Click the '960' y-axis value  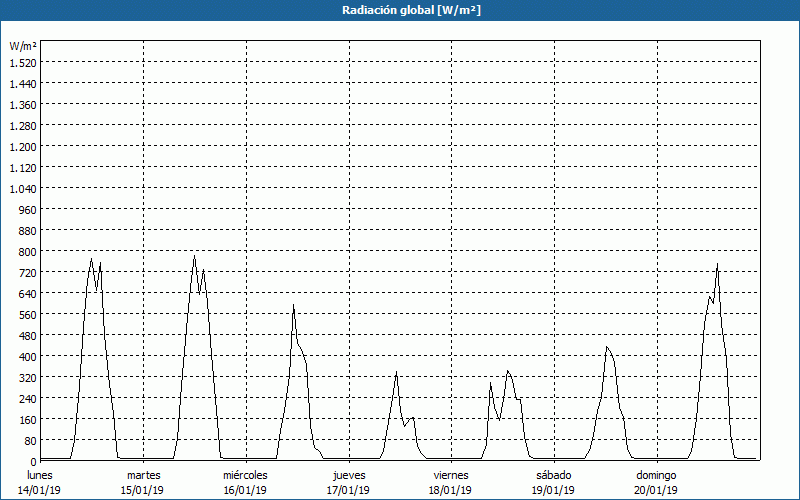click(28, 210)
